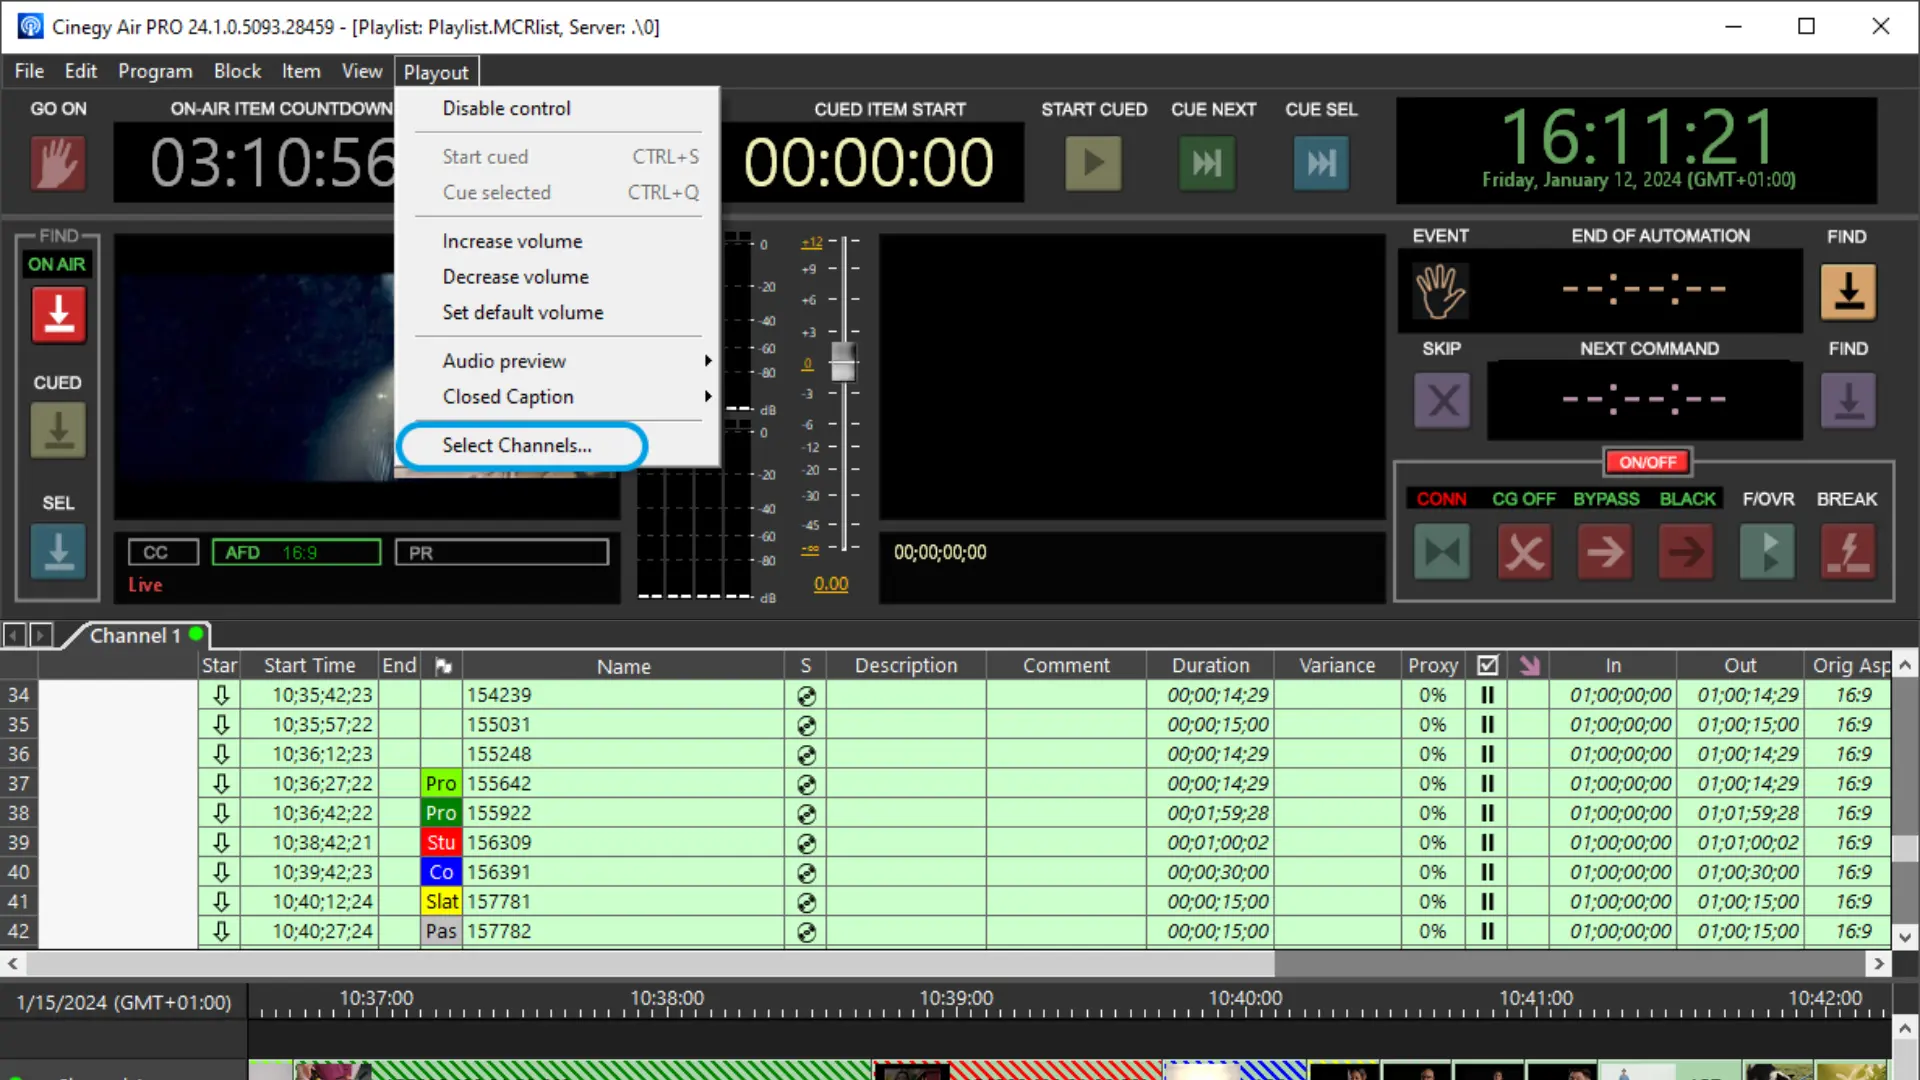Click the ON AIR find red arrow
1920x1080 pixels.
[58, 315]
